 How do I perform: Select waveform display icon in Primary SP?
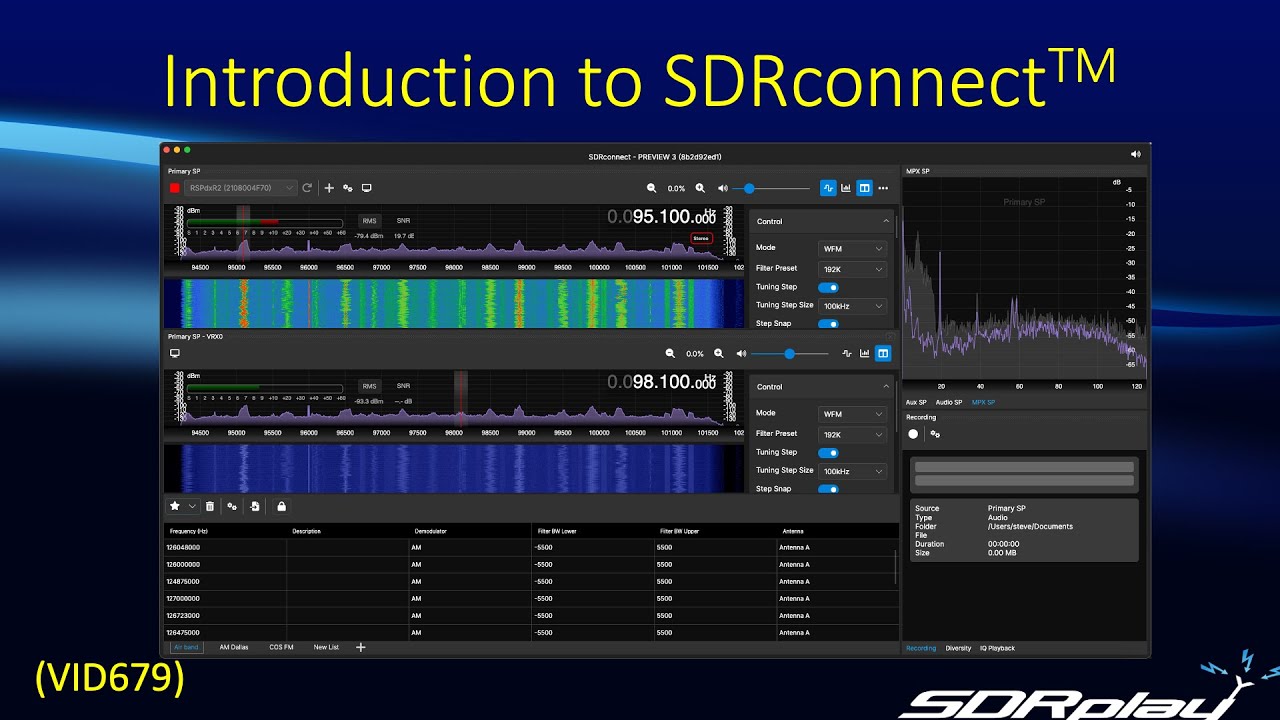pos(828,188)
